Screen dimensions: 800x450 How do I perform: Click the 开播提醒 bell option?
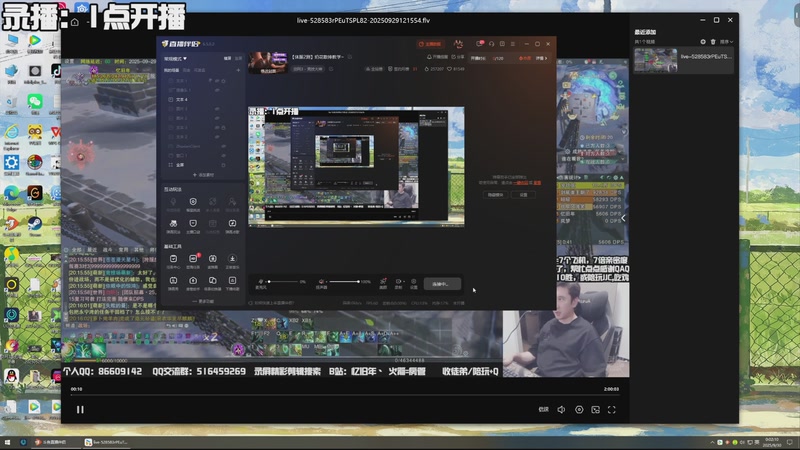pyautogui.click(x=437, y=57)
